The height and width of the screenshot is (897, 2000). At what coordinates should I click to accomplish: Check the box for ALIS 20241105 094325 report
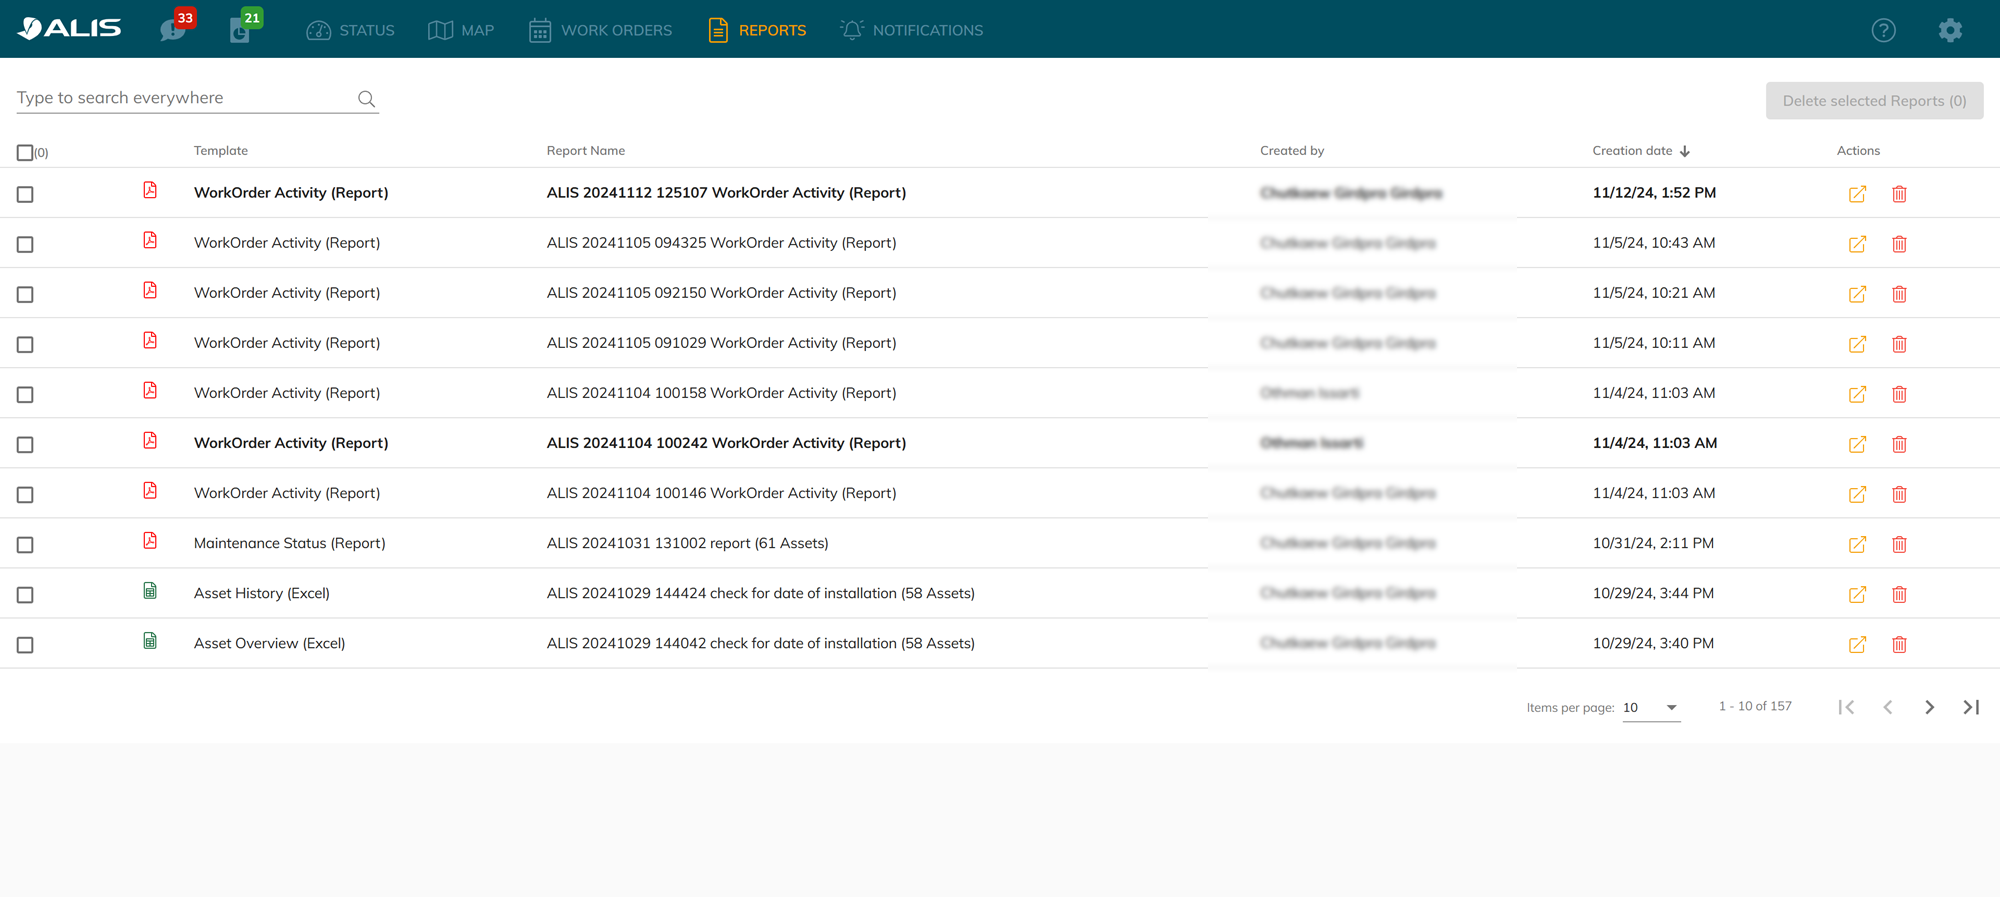pyautogui.click(x=25, y=244)
